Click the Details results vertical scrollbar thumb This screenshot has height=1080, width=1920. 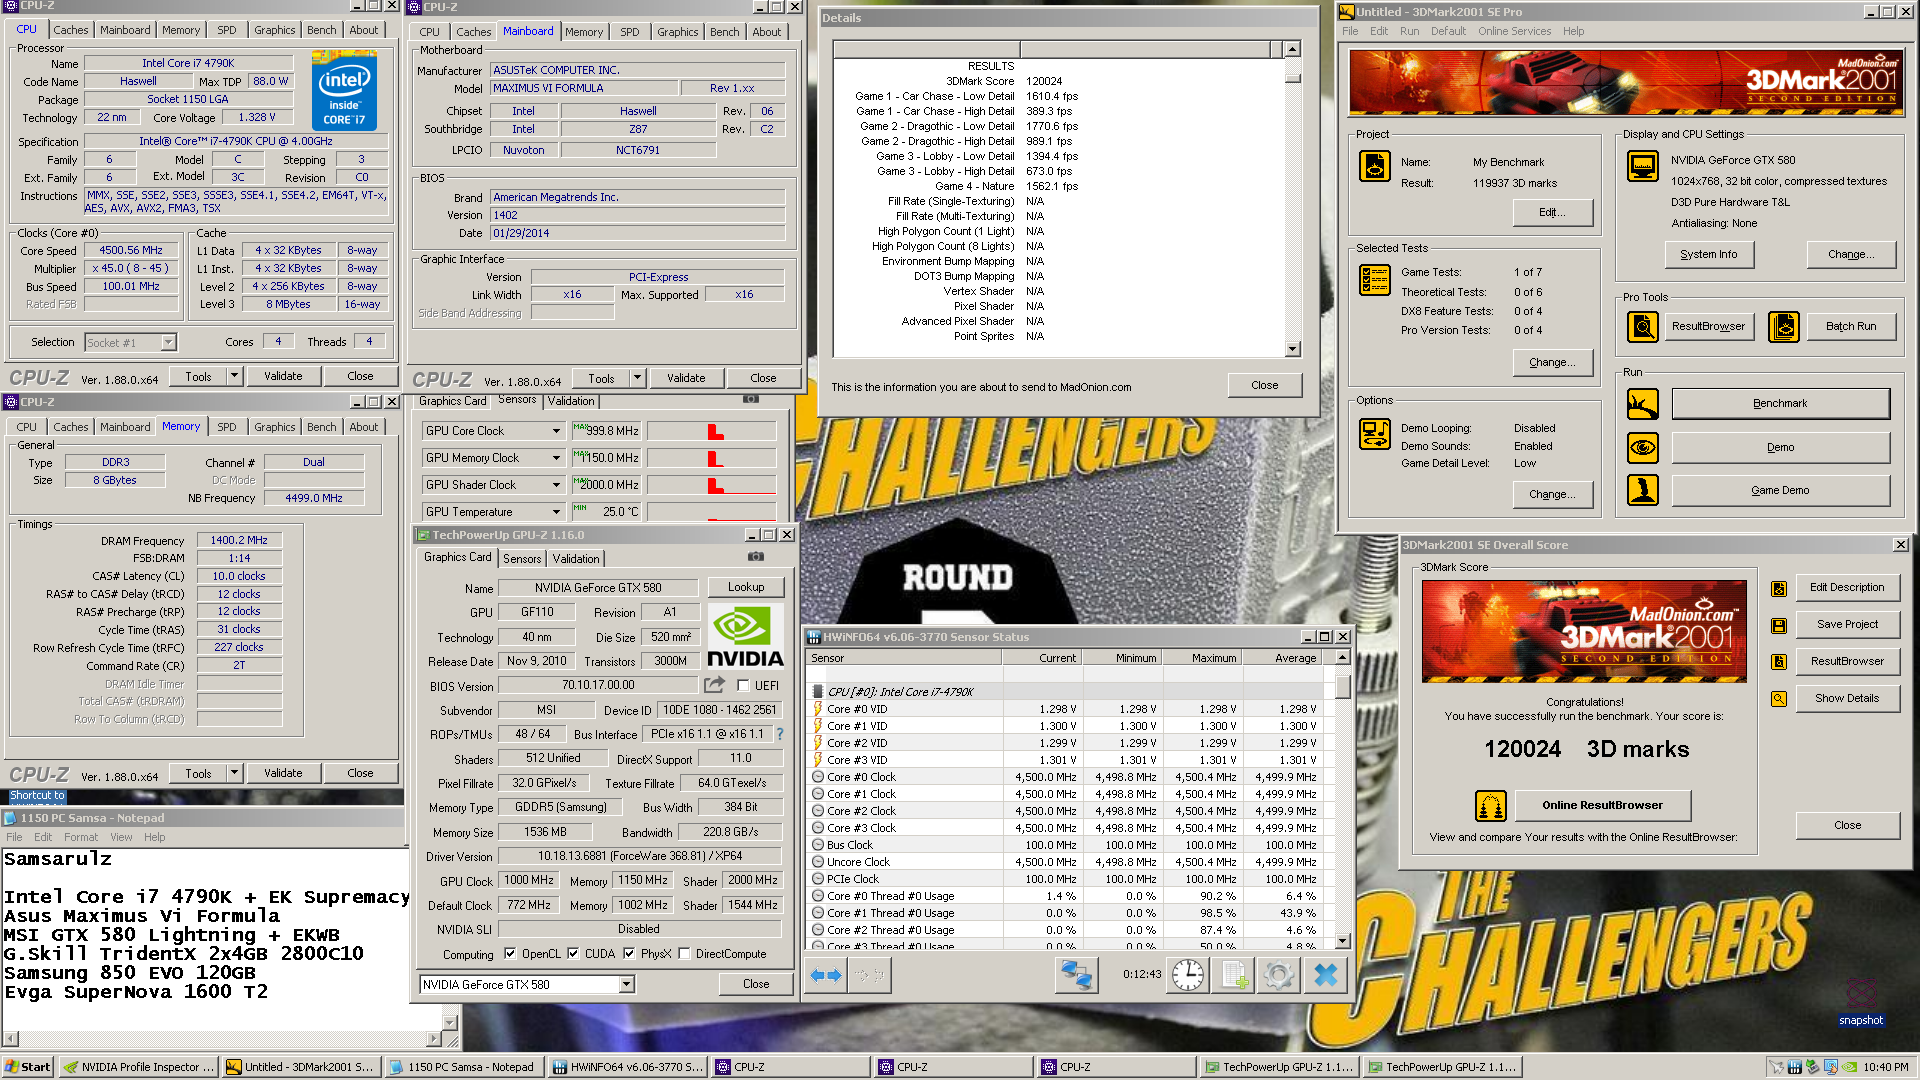click(1292, 77)
